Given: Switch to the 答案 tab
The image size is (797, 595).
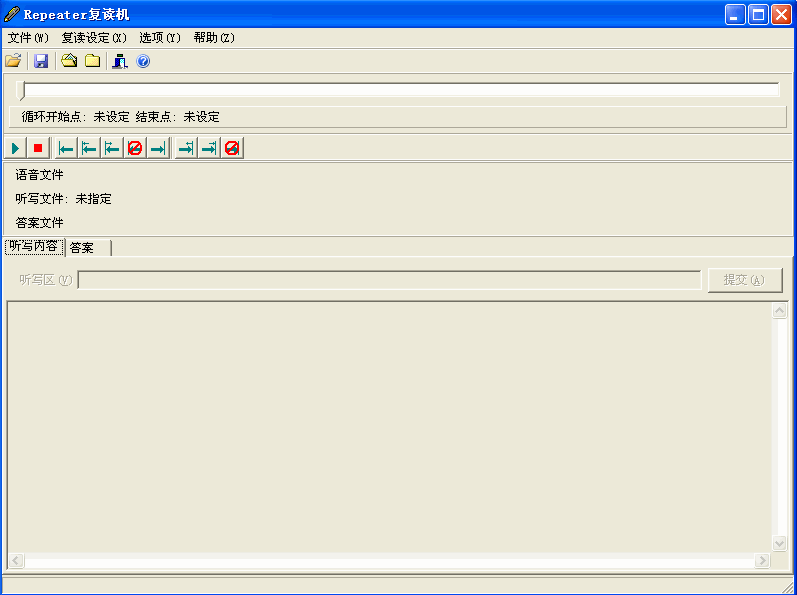Looking at the screenshot, I should [88, 248].
